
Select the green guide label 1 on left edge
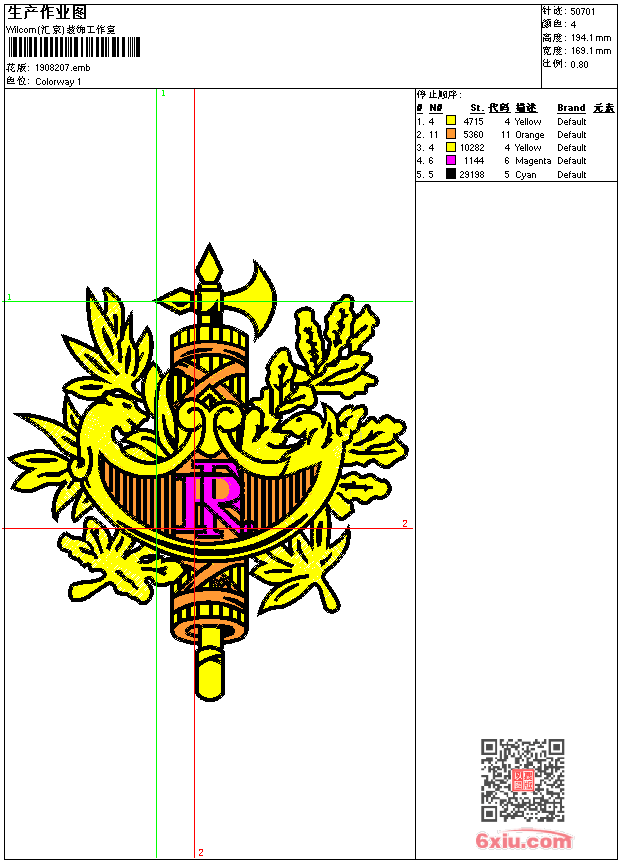coord(9,297)
